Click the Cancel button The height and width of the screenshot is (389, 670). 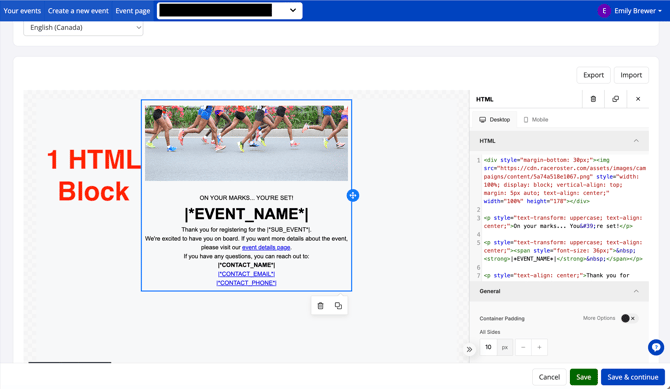[549, 377]
